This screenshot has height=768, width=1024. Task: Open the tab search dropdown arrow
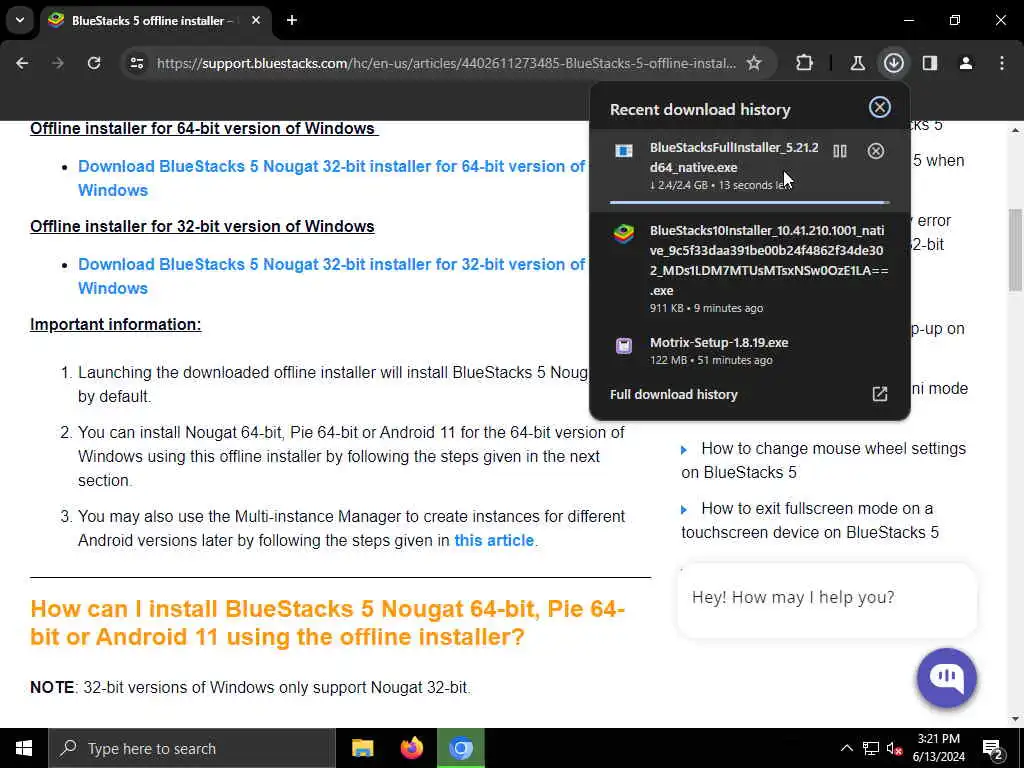pos(20,20)
